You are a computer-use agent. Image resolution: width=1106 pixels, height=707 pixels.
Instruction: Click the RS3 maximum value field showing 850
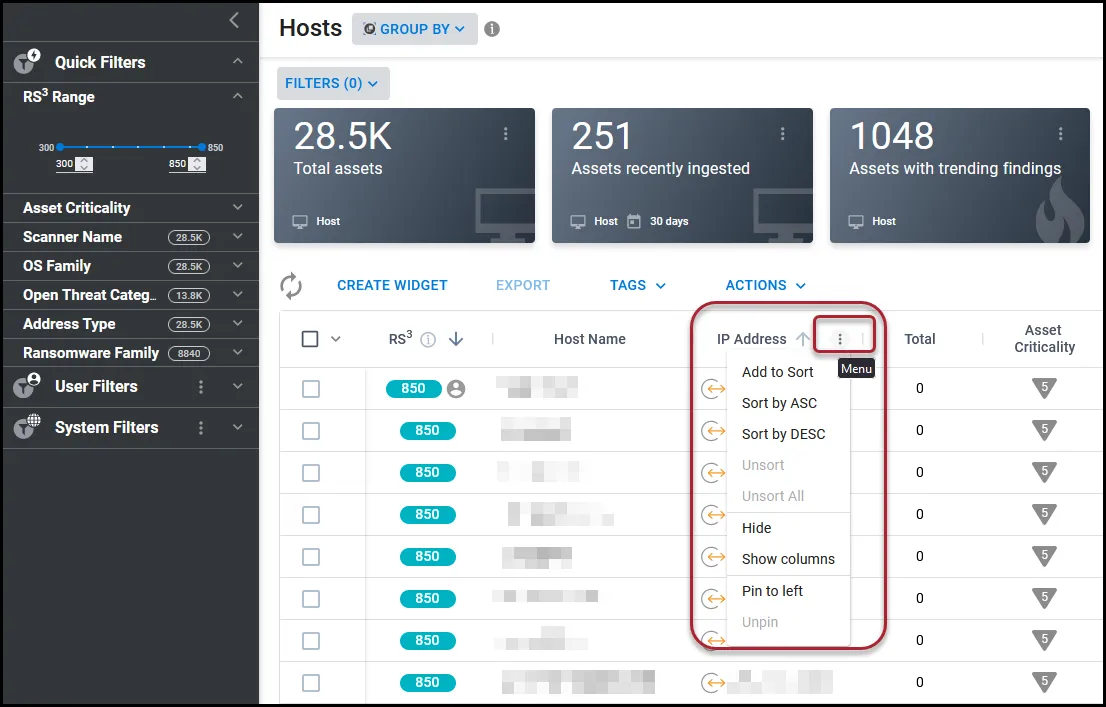tap(187, 164)
